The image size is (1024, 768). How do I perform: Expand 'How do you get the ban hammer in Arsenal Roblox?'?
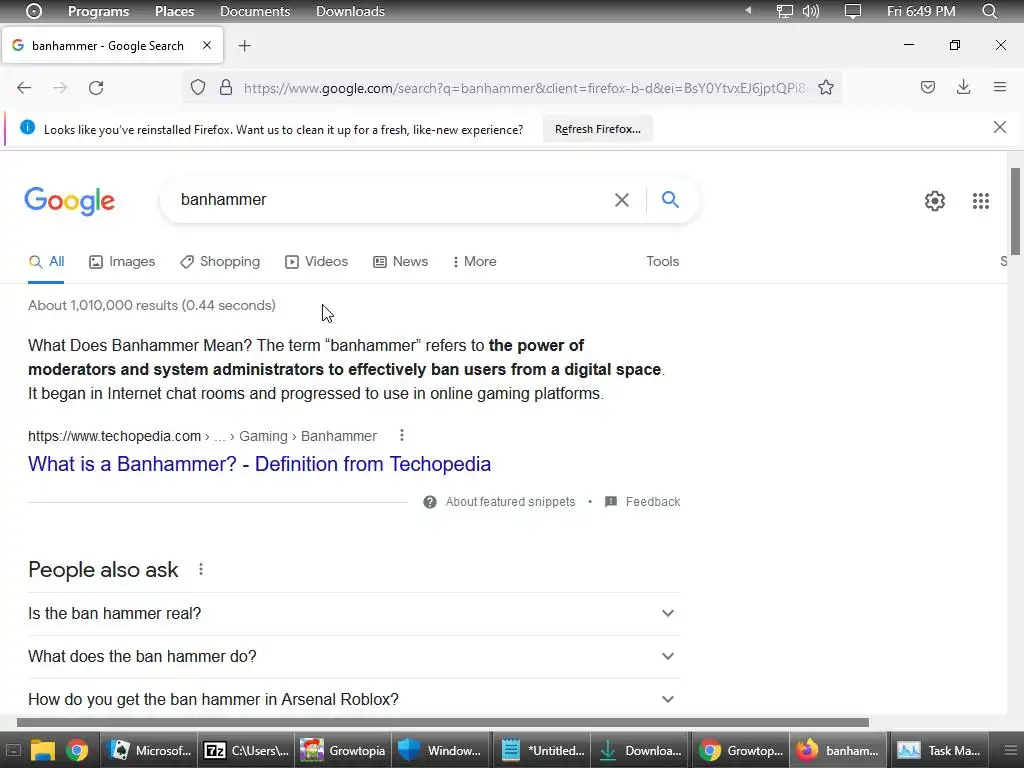pyautogui.click(x=354, y=699)
